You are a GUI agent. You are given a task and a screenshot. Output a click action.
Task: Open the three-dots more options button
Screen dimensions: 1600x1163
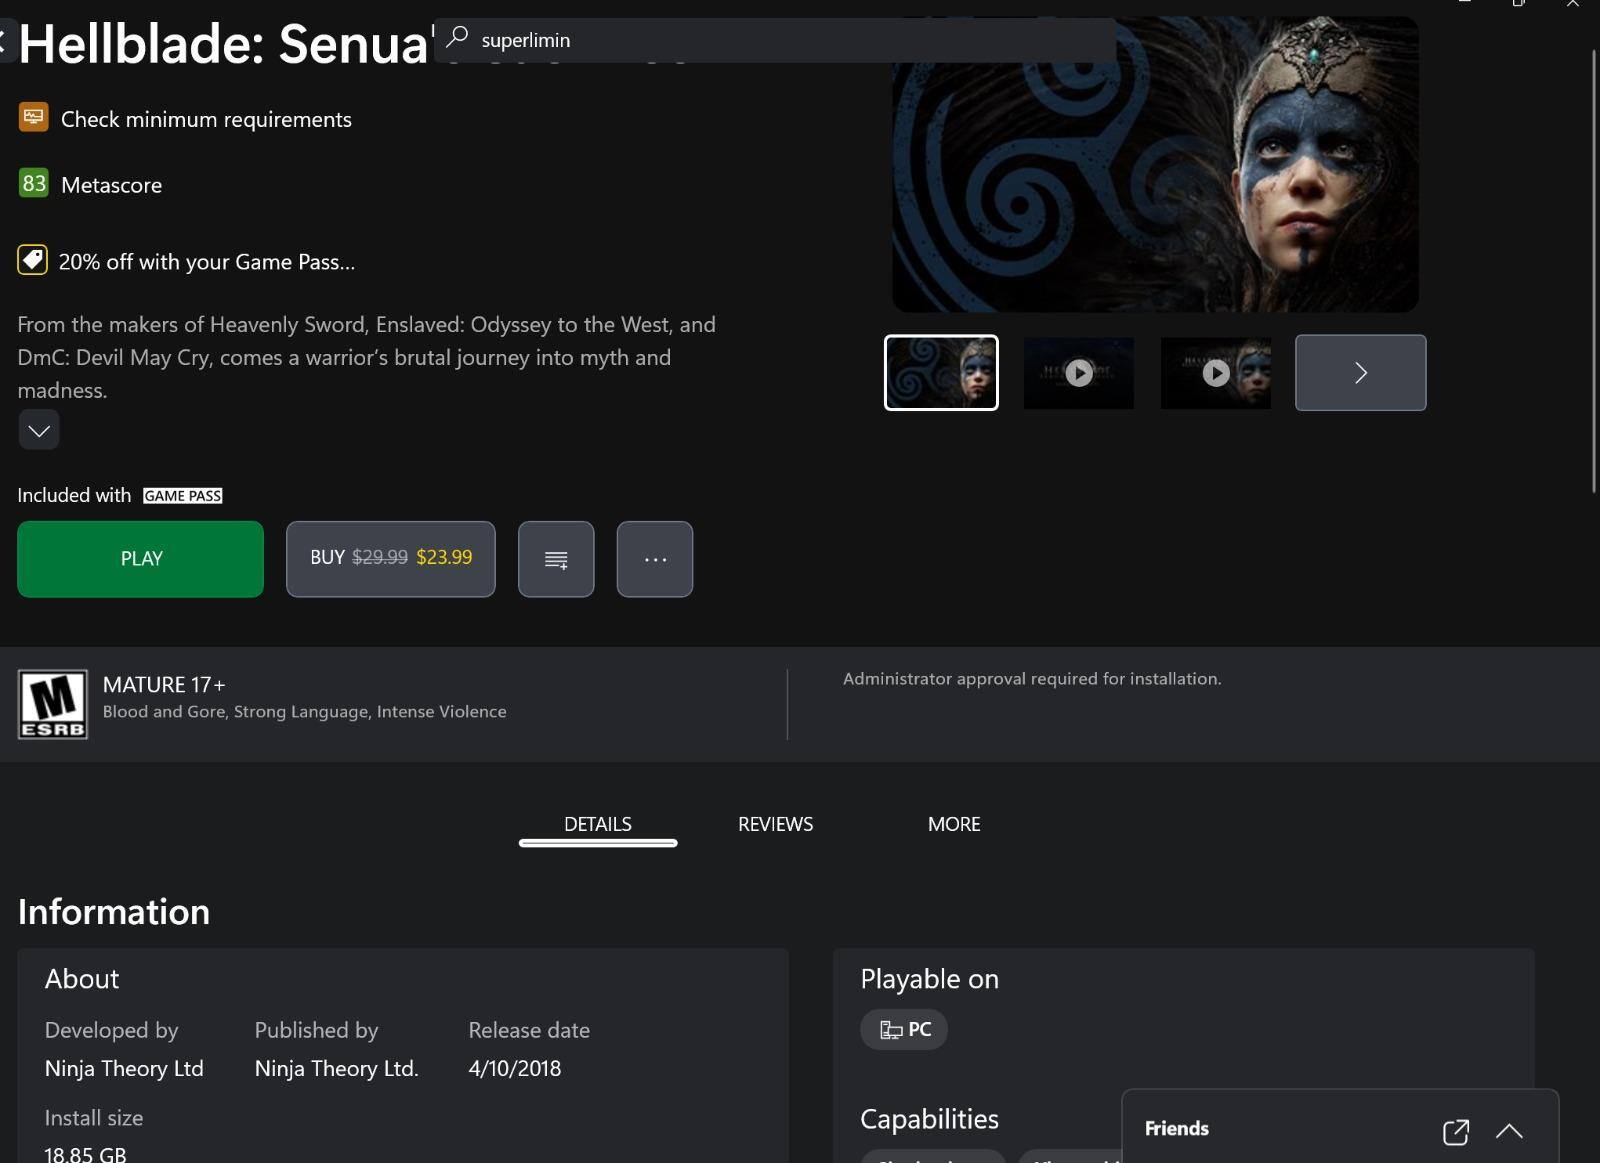(655, 559)
